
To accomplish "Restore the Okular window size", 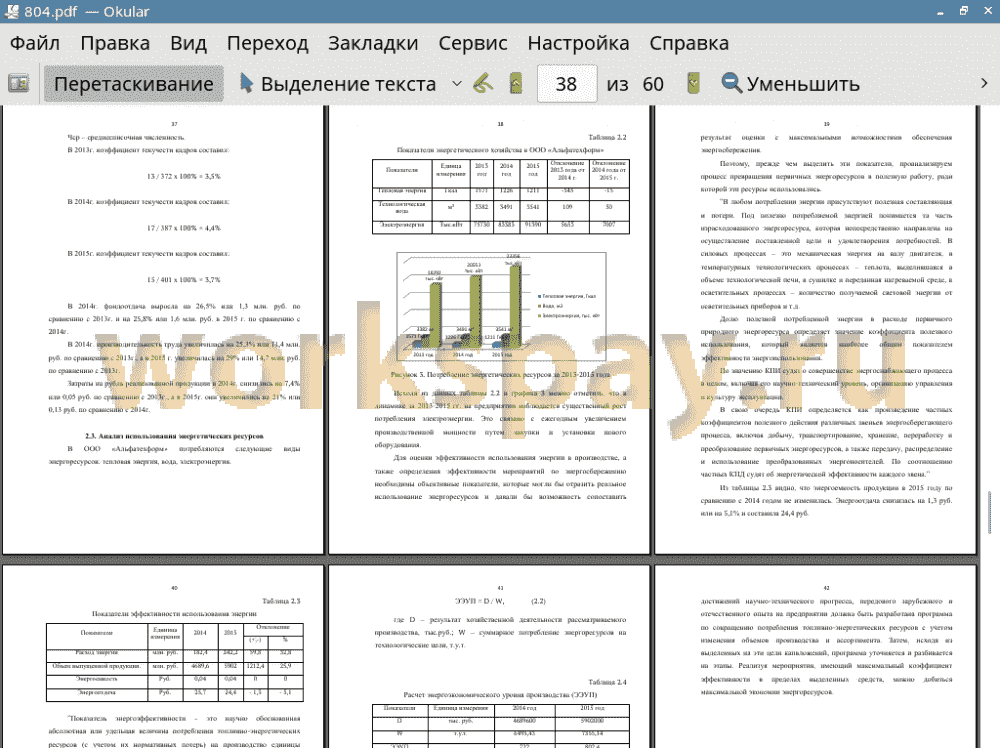I will [x=964, y=11].
